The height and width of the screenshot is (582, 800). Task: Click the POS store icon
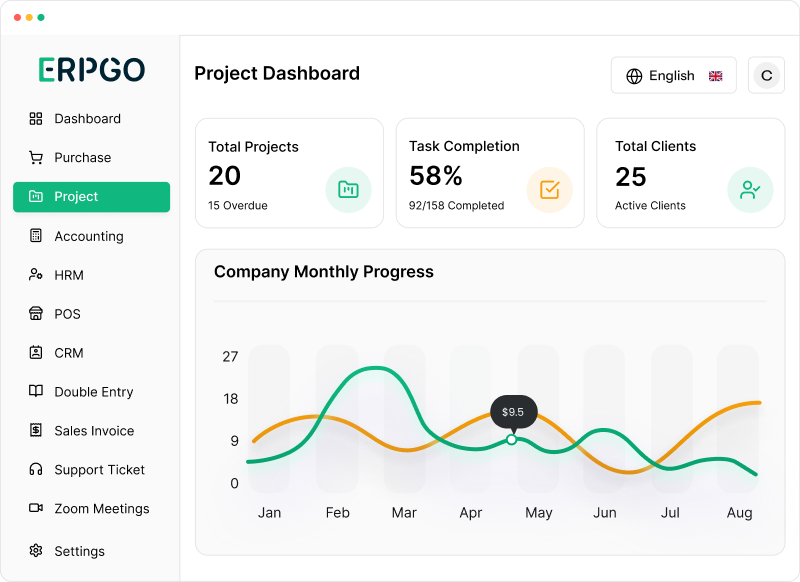[x=36, y=313]
